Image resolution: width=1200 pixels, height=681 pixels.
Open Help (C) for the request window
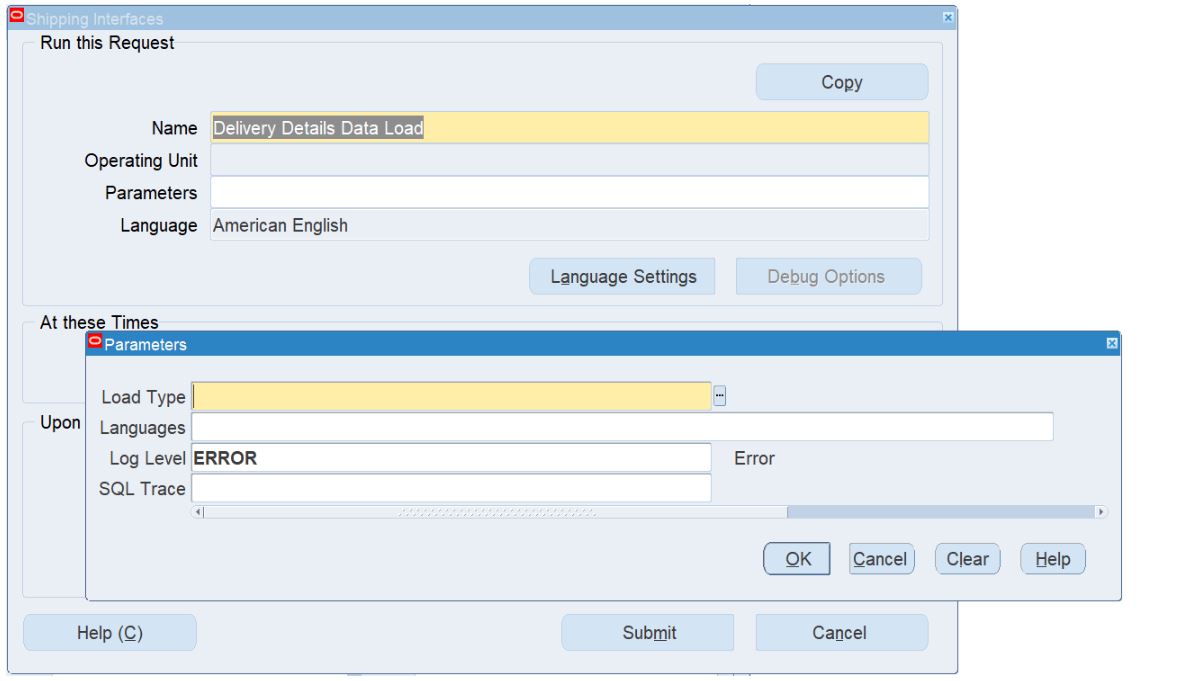tap(108, 632)
